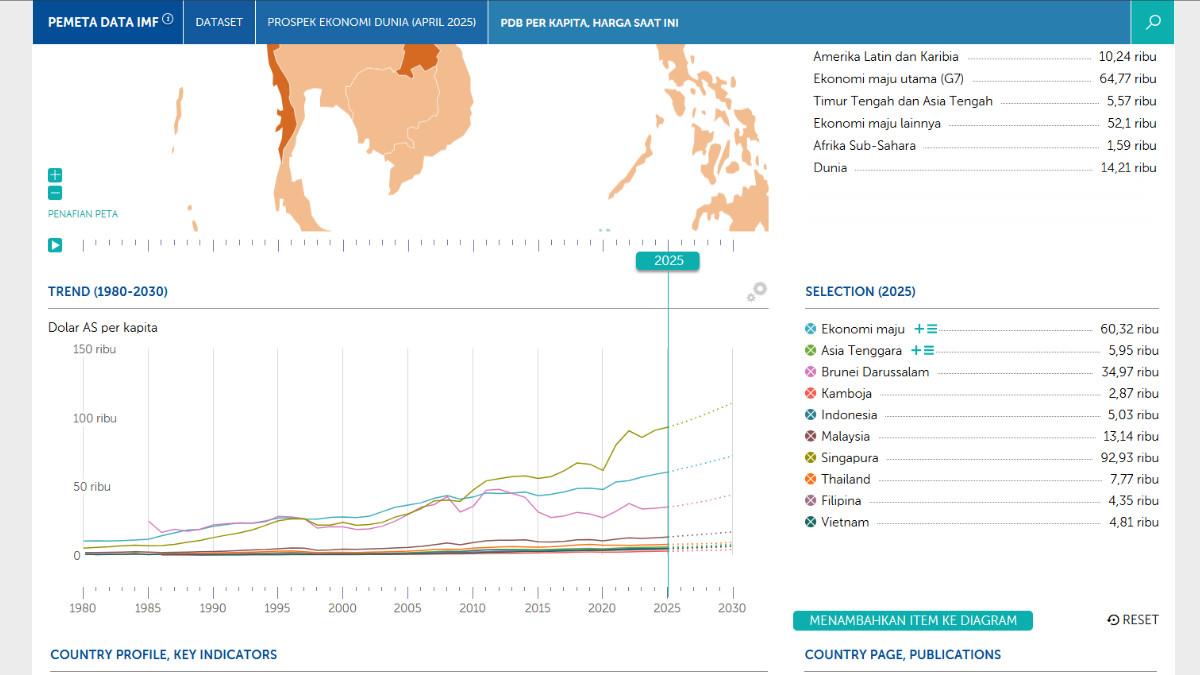Screen dimensions: 1200x675
Task: Open Prospek Ekonomi Dunia (April 2025) tab
Action: coord(371,22)
